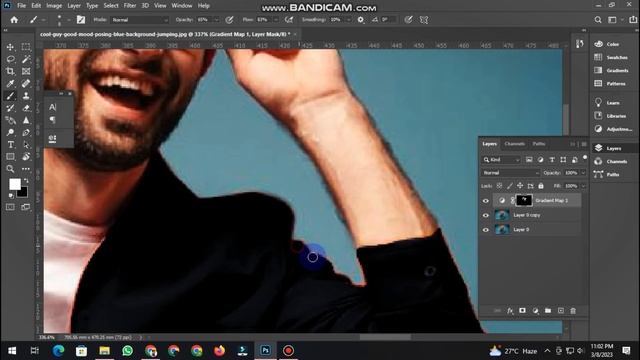Select the Rectangle shape tool
This screenshot has width=640, height=360.
[10, 157]
